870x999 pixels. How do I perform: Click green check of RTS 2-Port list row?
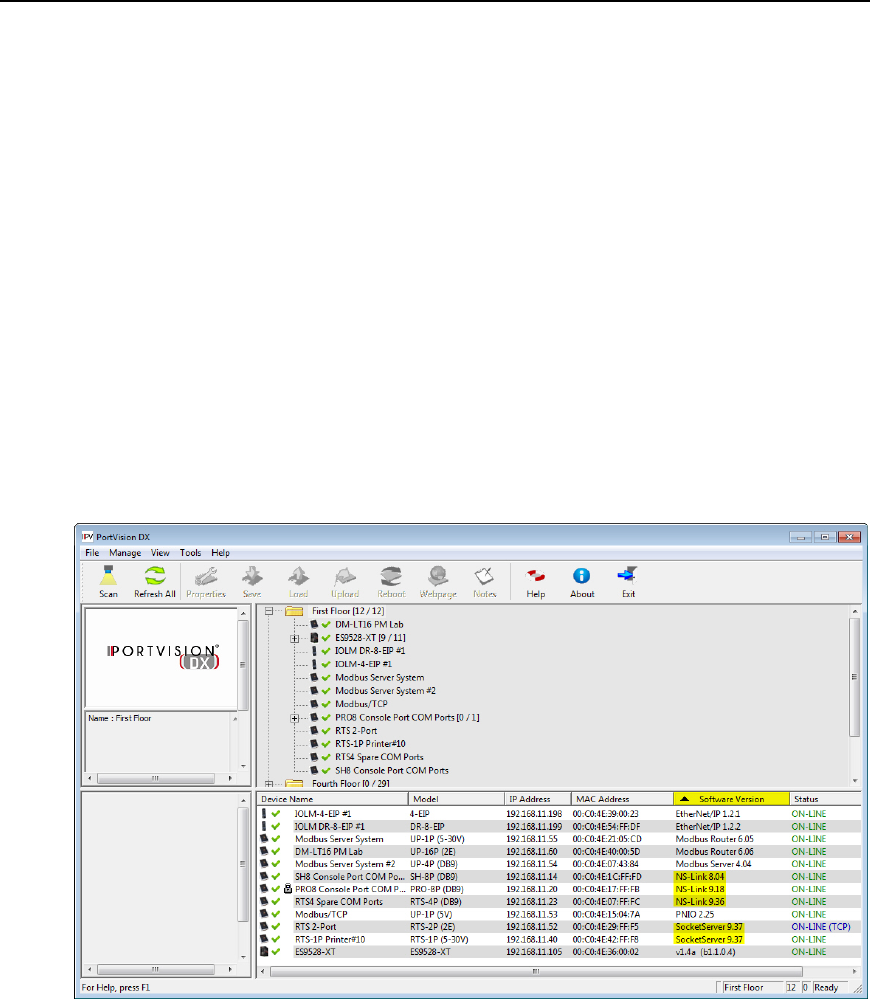[x=276, y=927]
